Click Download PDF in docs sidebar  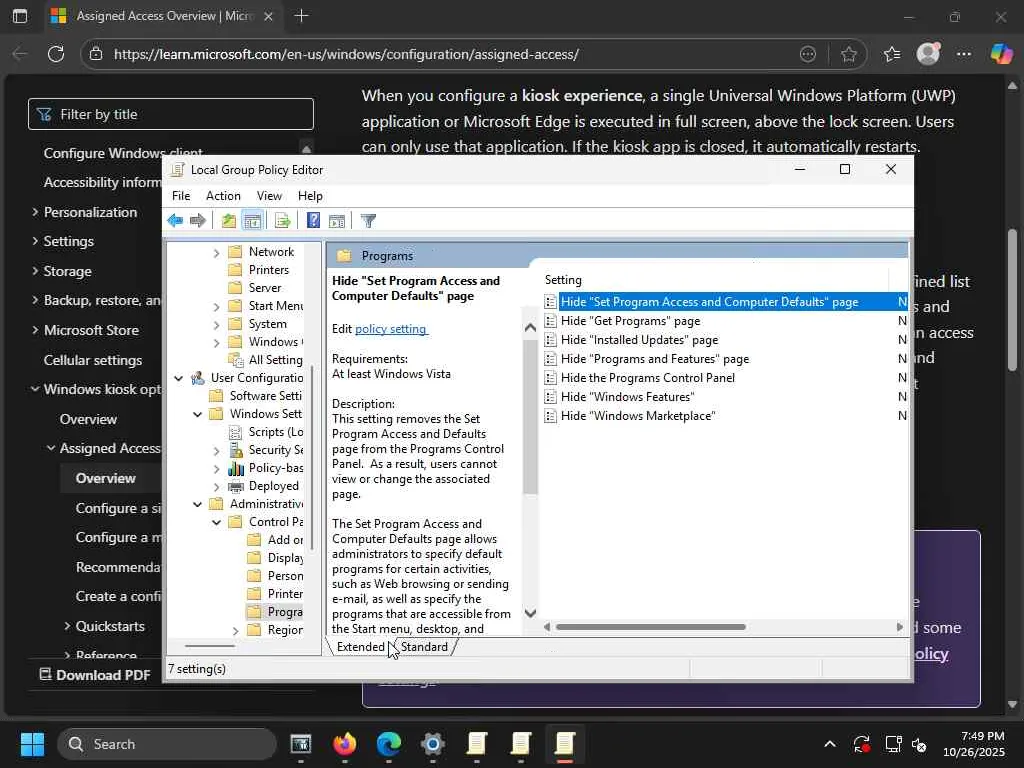tap(95, 675)
